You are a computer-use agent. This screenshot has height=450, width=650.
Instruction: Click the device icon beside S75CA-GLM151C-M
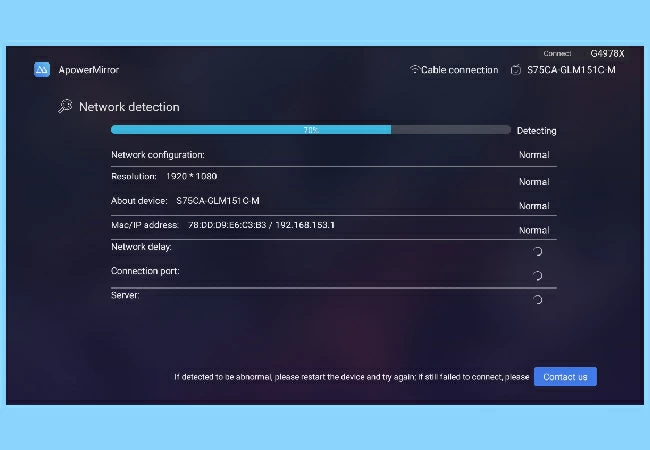(516, 70)
